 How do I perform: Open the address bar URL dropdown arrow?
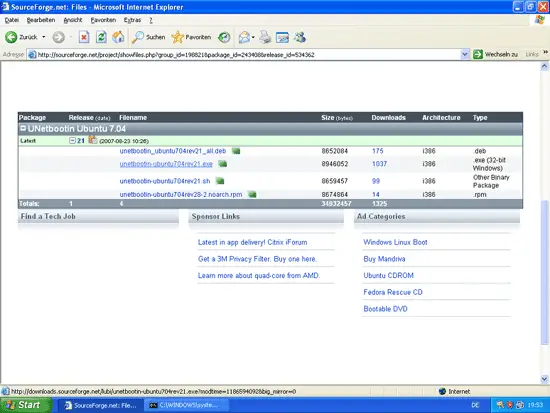(x=464, y=54)
